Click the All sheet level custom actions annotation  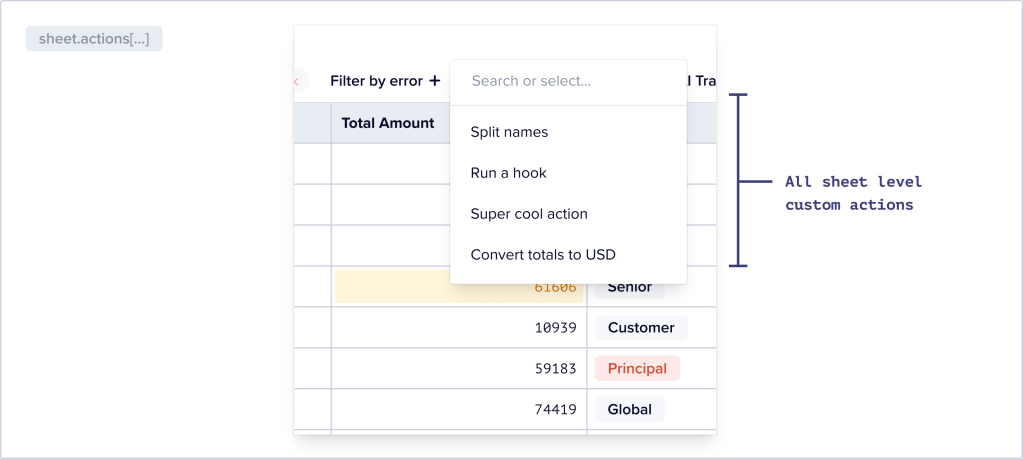coord(852,193)
